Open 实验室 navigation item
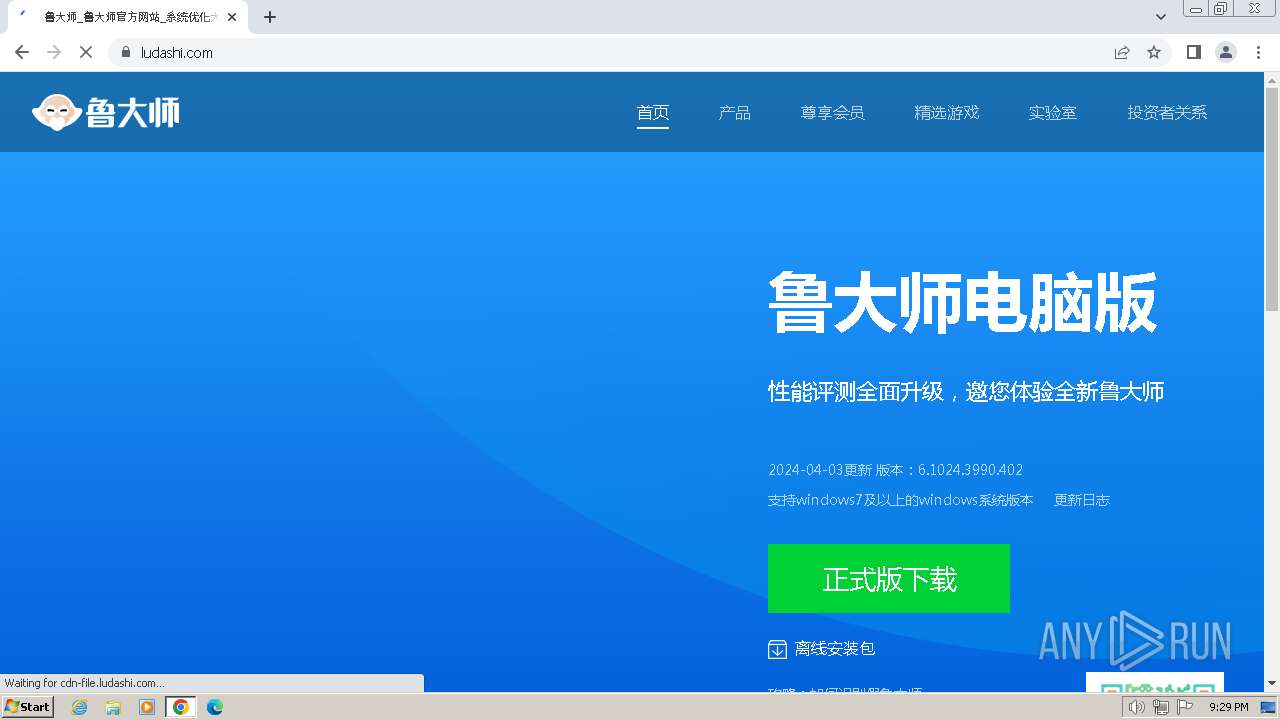1280x720 pixels. tap(1053, 113)
